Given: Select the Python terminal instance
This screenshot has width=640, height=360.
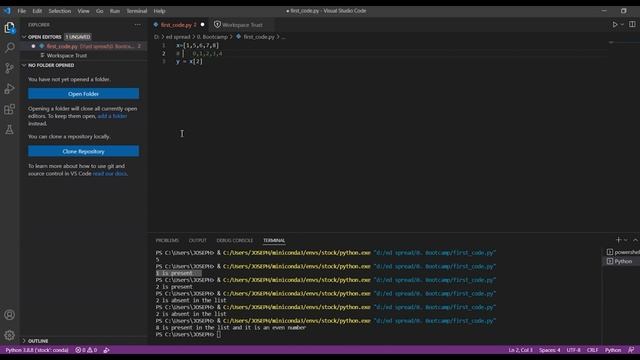Looking at the screenshot, I should pos(622,261).
